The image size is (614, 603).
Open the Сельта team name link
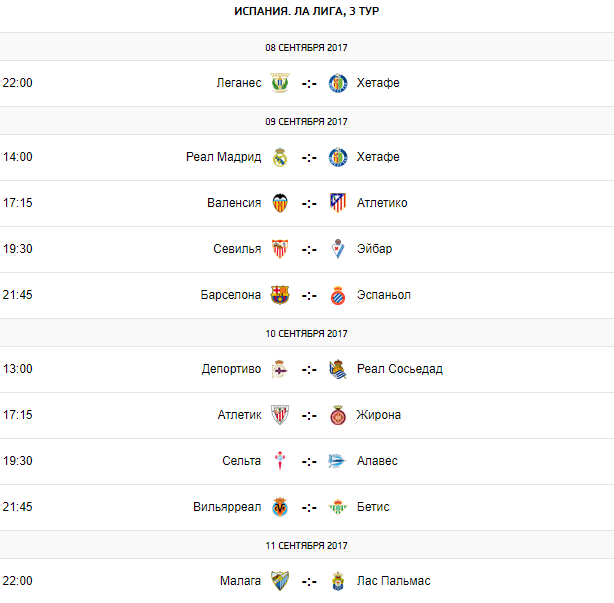pos(241,461)
